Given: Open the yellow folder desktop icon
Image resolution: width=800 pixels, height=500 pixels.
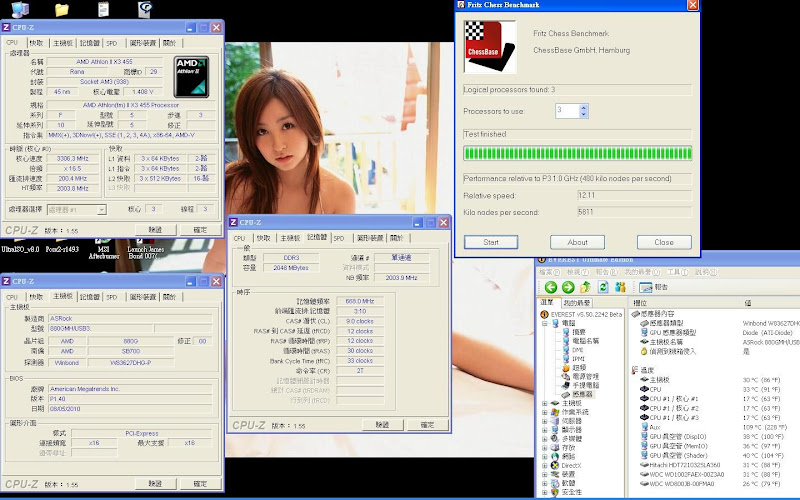Looking at the screenshot, I should pos(61,10).
